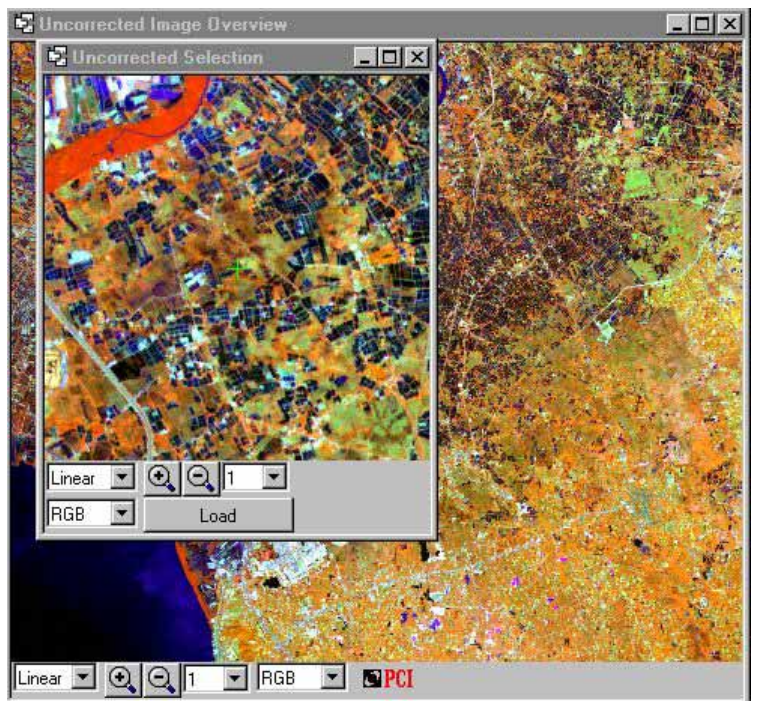
Task: Minimize the Uncorrected Image Overview window
Action: [677, 24]
